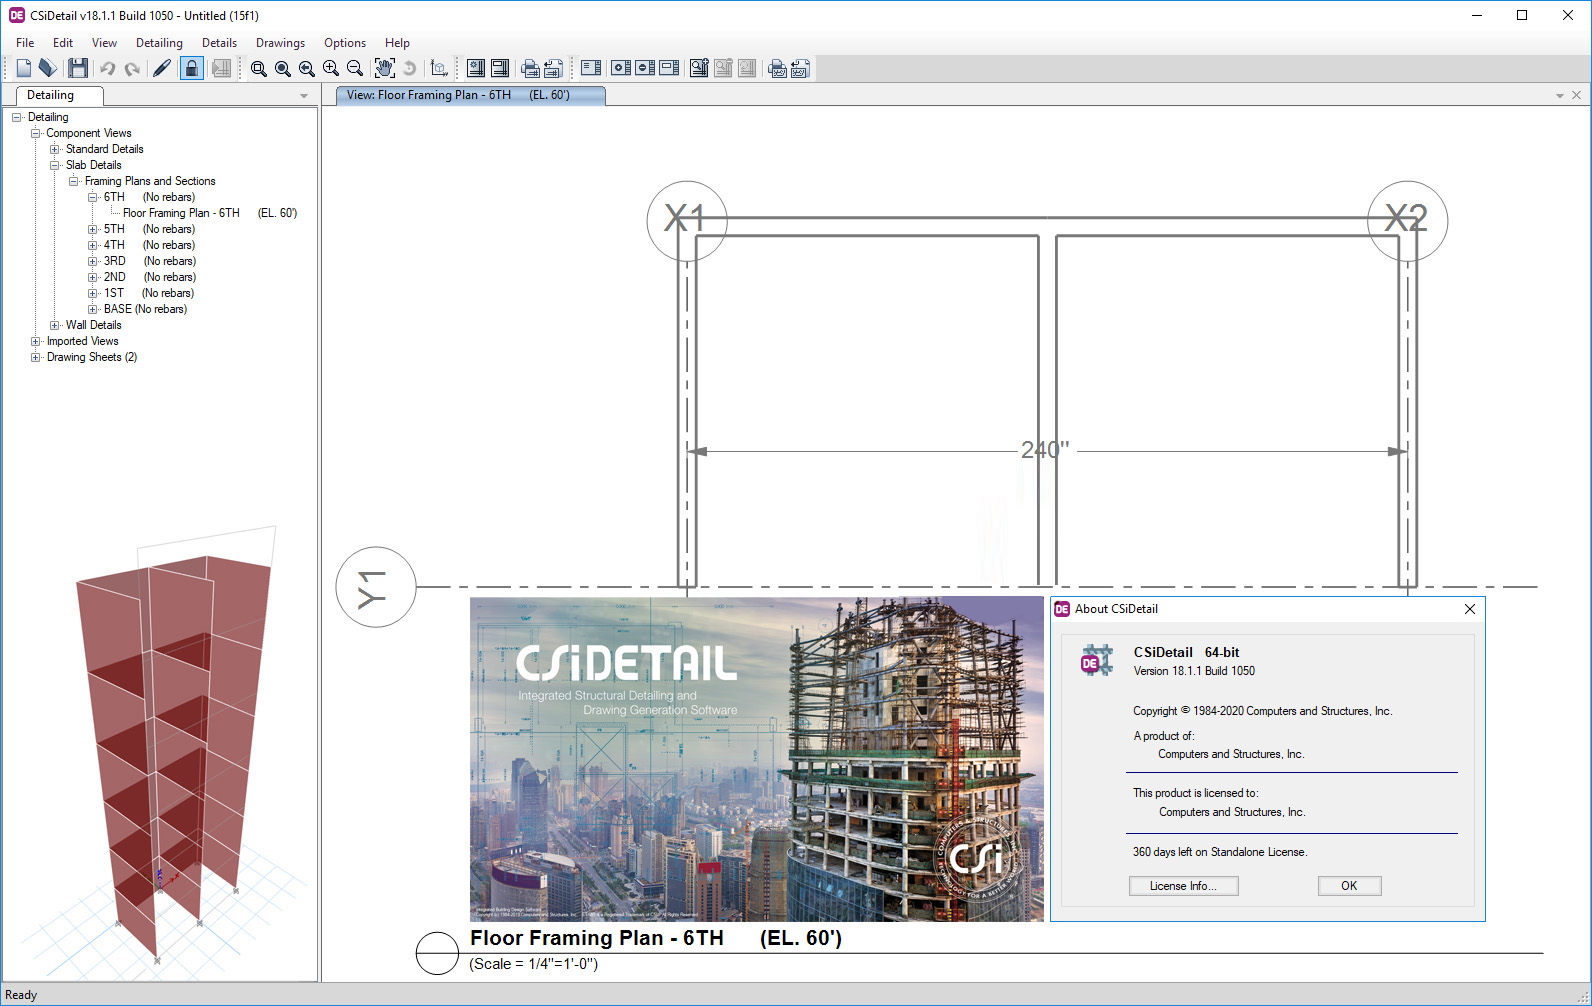Click the zoom in plus icon
This screenshot has height=1006, width=1592.
coord(331,68)
